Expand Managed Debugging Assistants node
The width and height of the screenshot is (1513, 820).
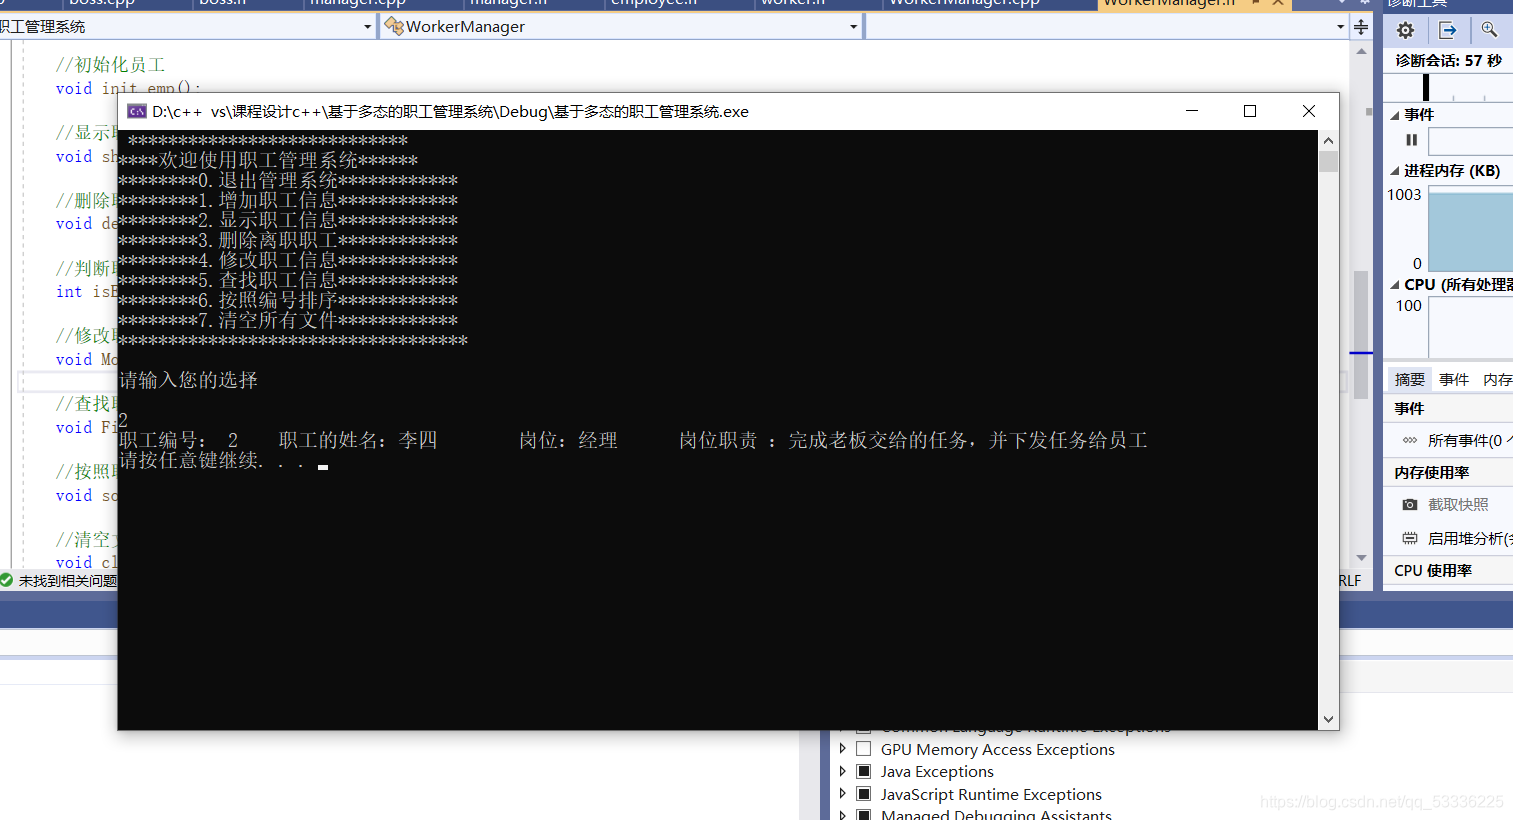point(842,815)
